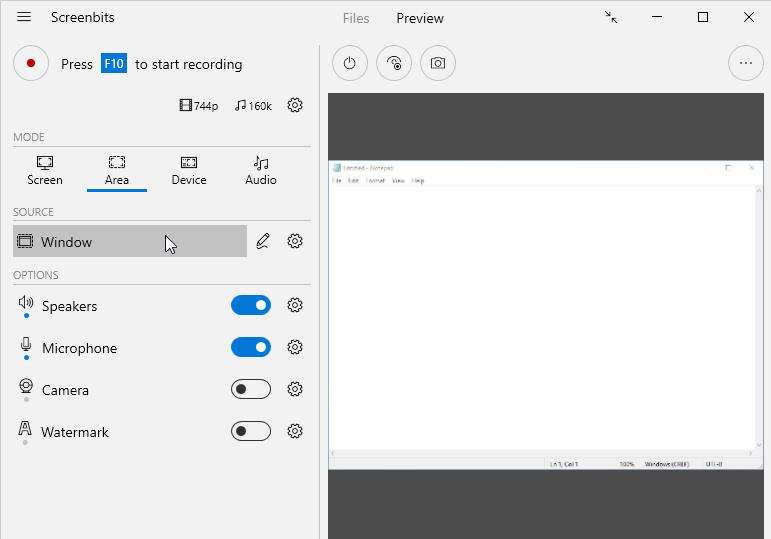Open recording quality settings gear

[295, 105]
